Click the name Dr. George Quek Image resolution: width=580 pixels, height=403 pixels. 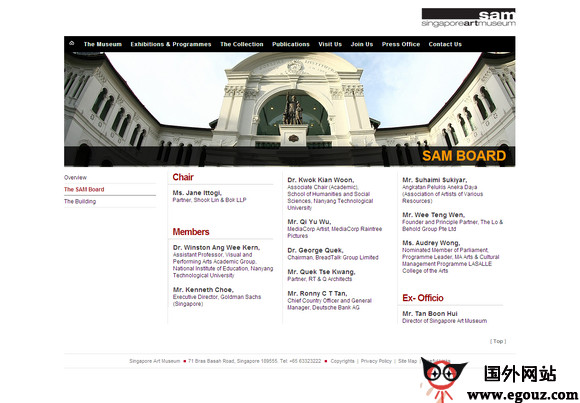(x=316, y=250)
